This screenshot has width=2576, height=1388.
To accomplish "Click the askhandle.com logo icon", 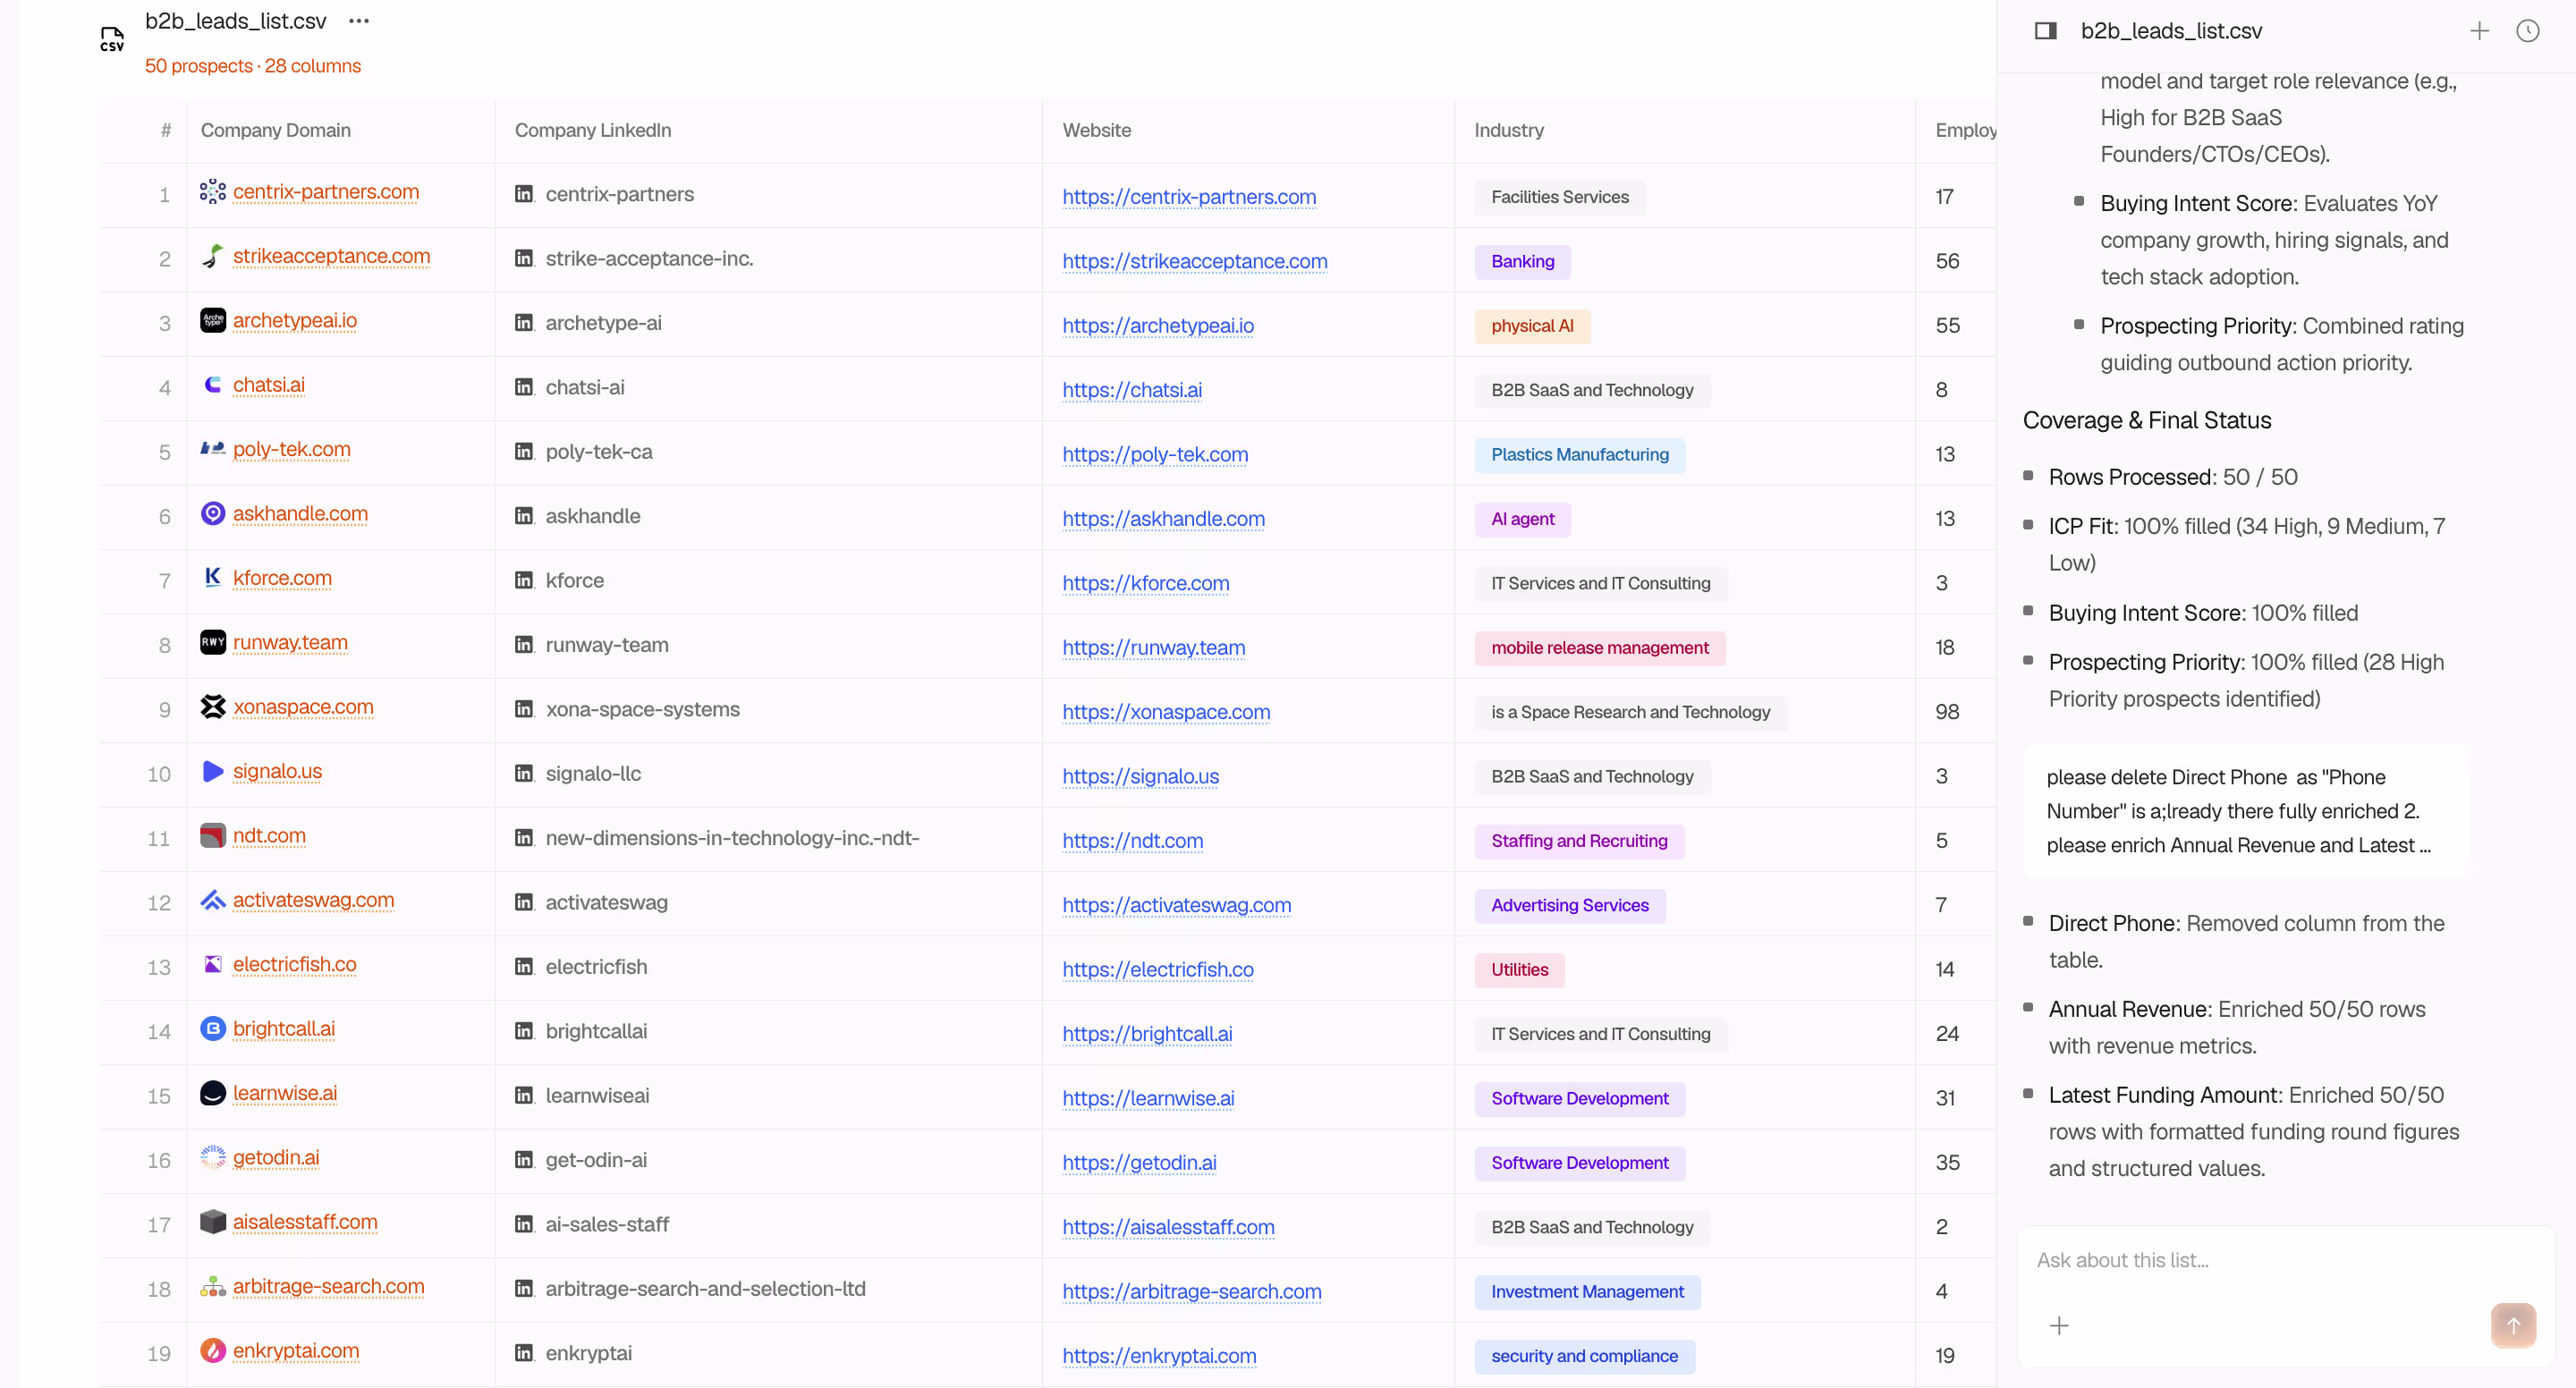I will pyautogui.click(x=212, y=514).
